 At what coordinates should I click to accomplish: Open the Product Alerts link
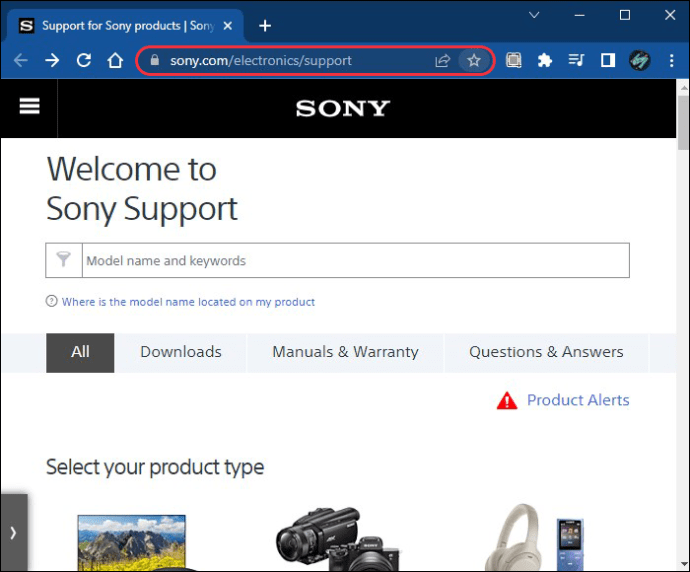tap(578, 400)
